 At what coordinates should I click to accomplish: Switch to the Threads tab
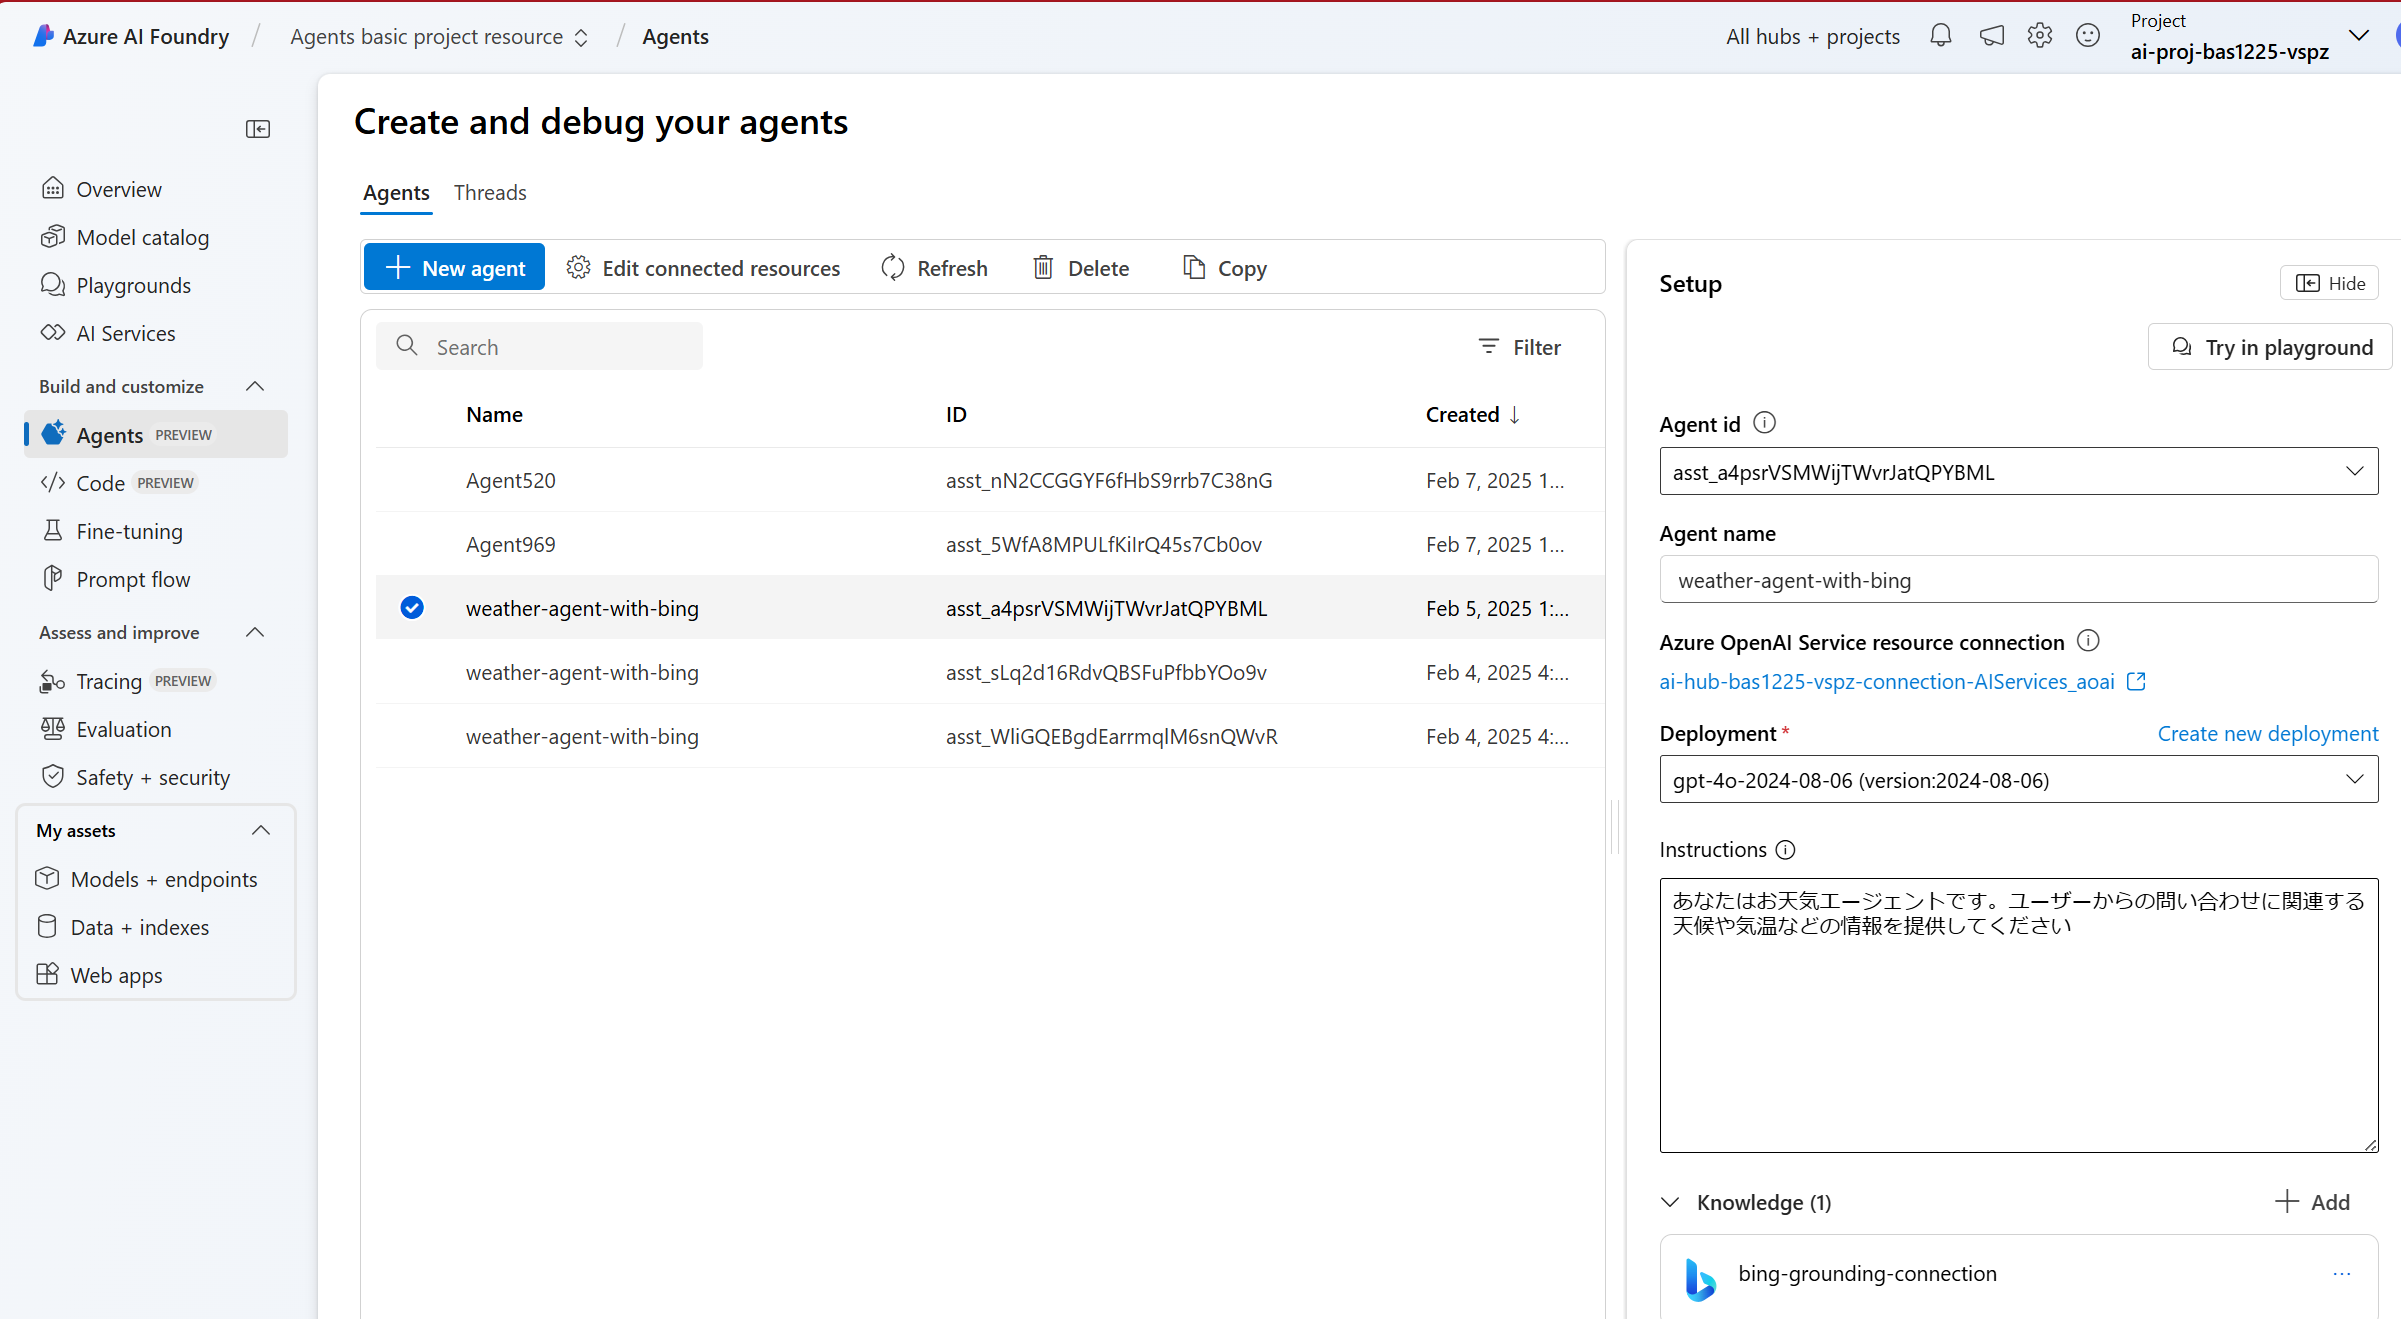coord(490,192)
